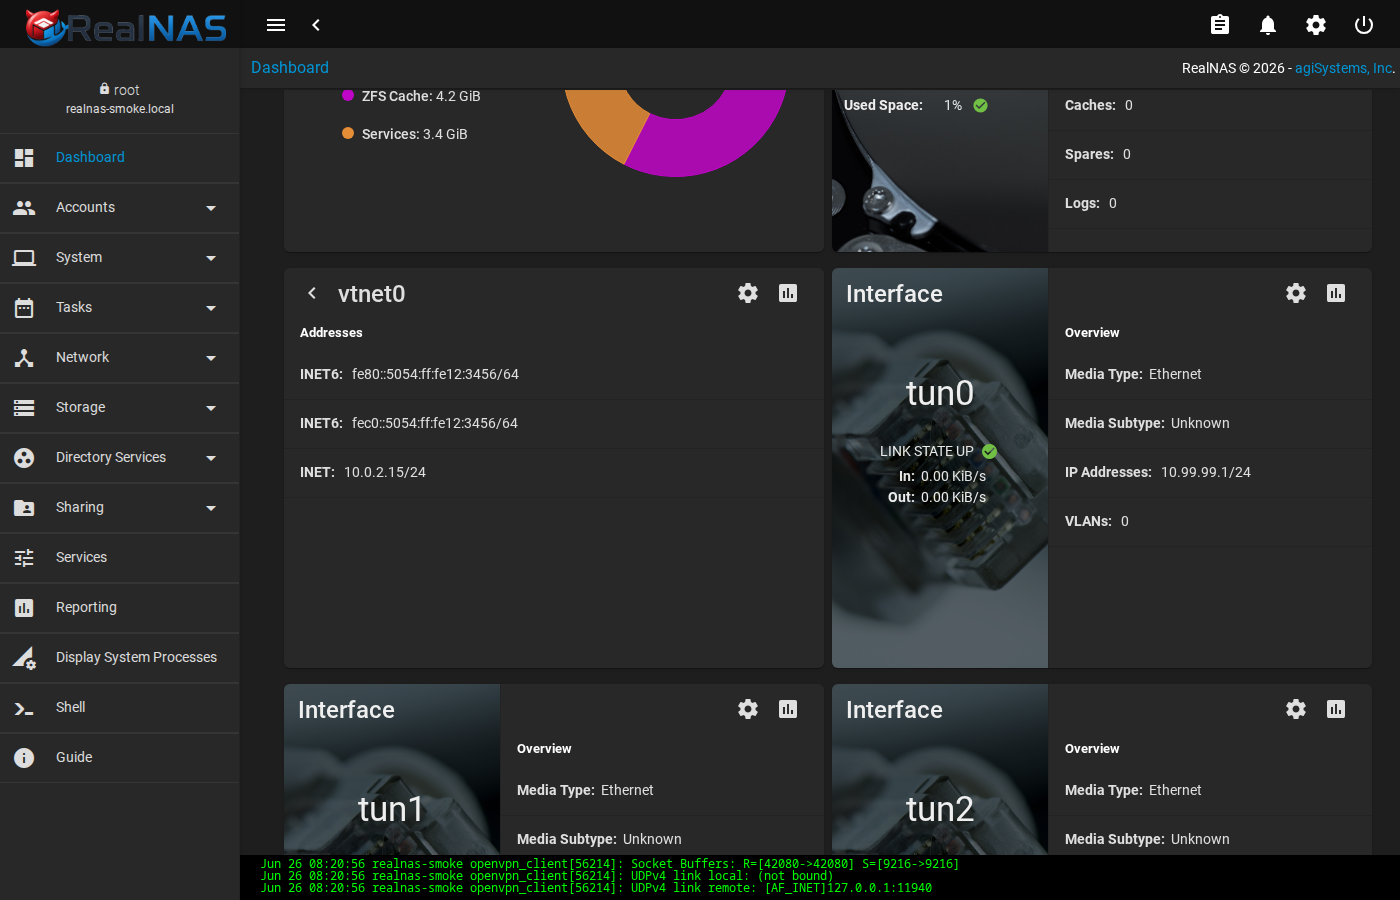Click the Network share icon in sidebar
The width and height of the screenshot is (1400, 900).
point(24,358)
